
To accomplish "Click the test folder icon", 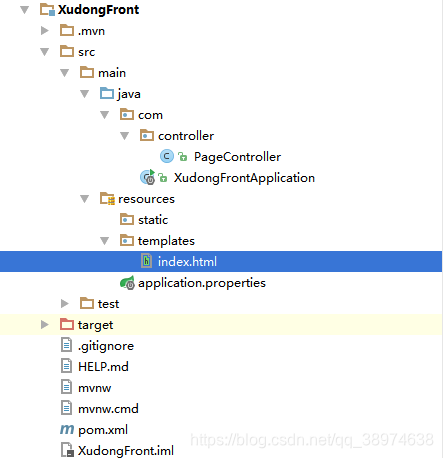I will point(87,303).
